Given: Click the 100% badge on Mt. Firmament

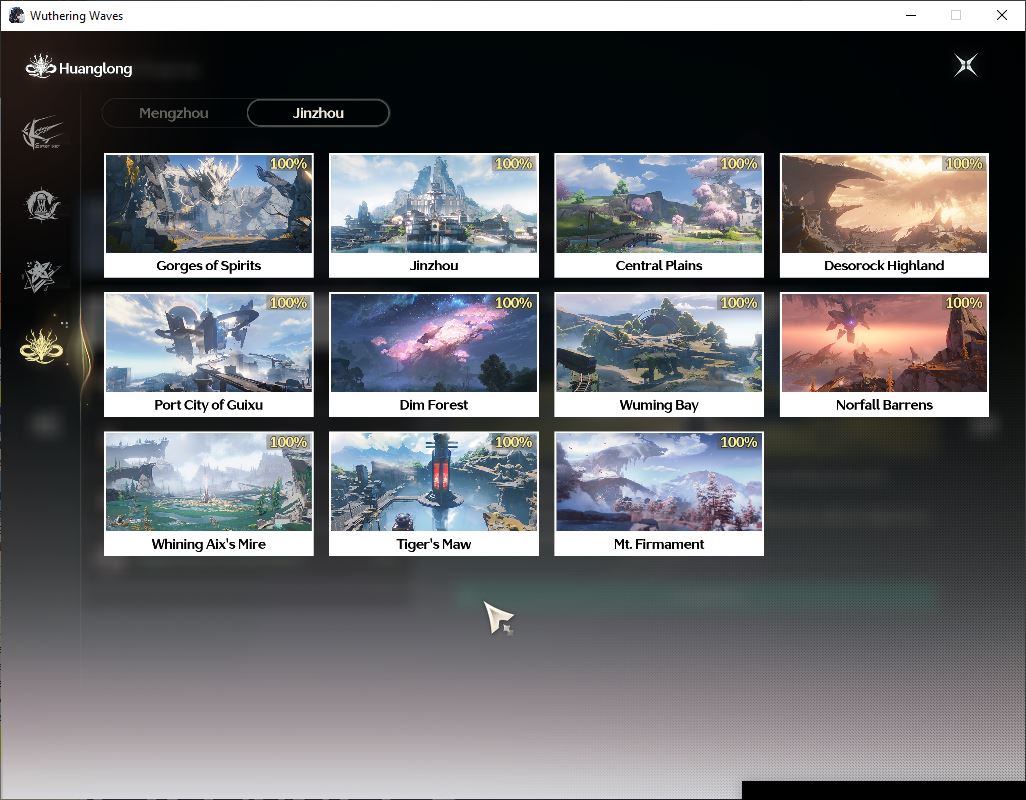Looking at the screenshot, I should (x=739, y=442).
